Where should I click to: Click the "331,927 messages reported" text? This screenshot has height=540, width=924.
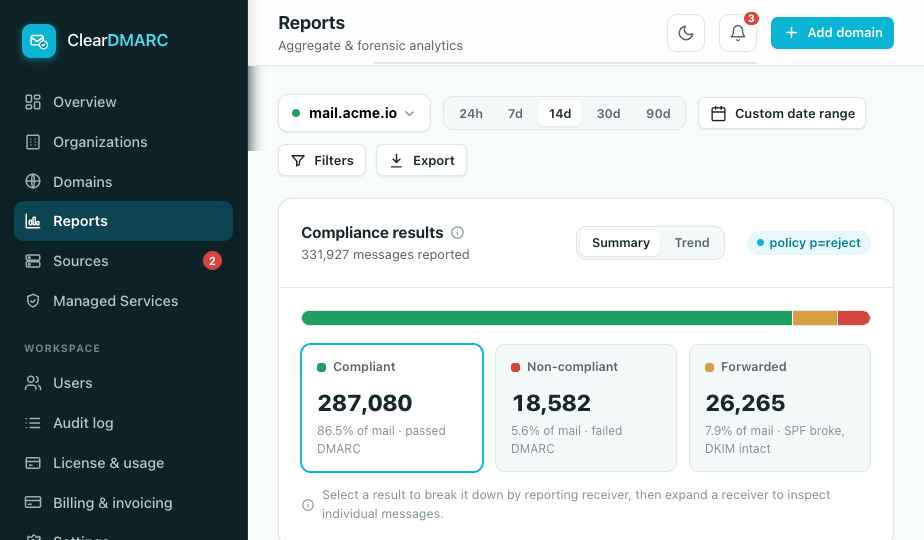coord(385,255)
